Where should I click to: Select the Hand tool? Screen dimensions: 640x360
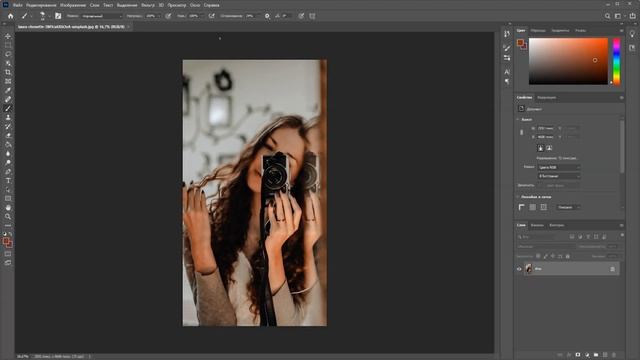pyautogui.click(x=8, y=208)
